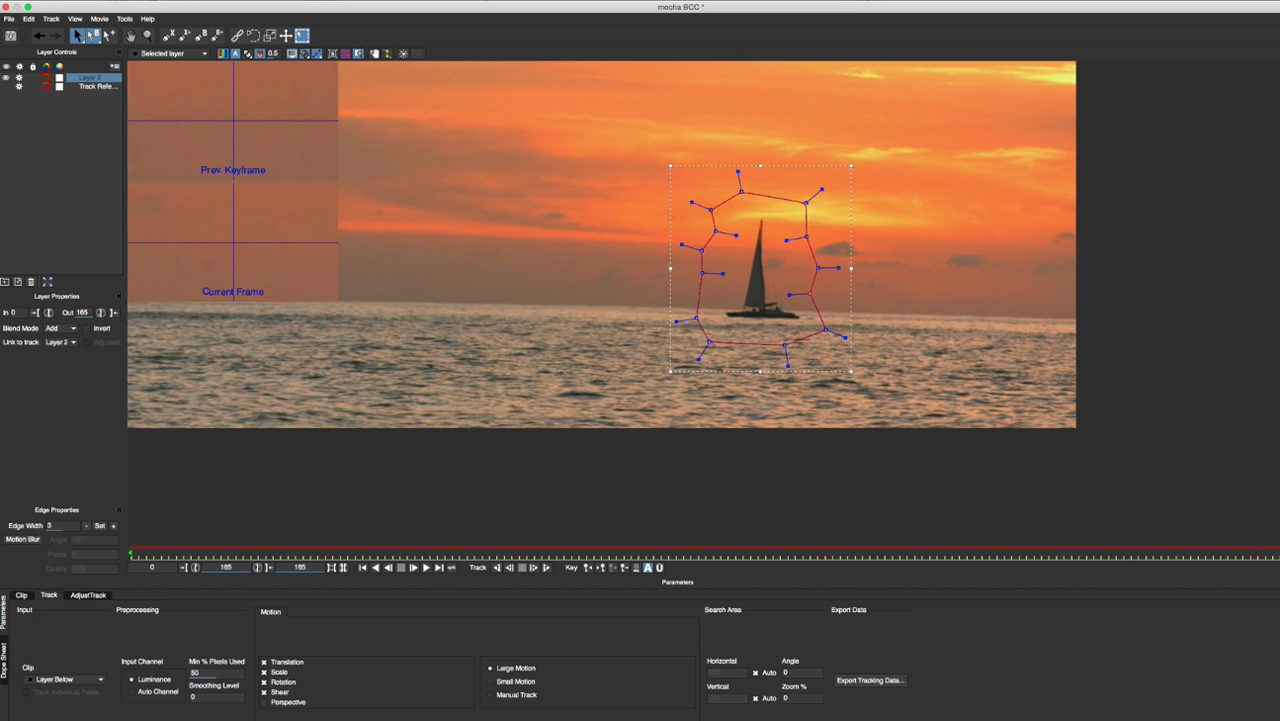
Task: Click the Attach layer link icon
Action: [x=237, y=36]
